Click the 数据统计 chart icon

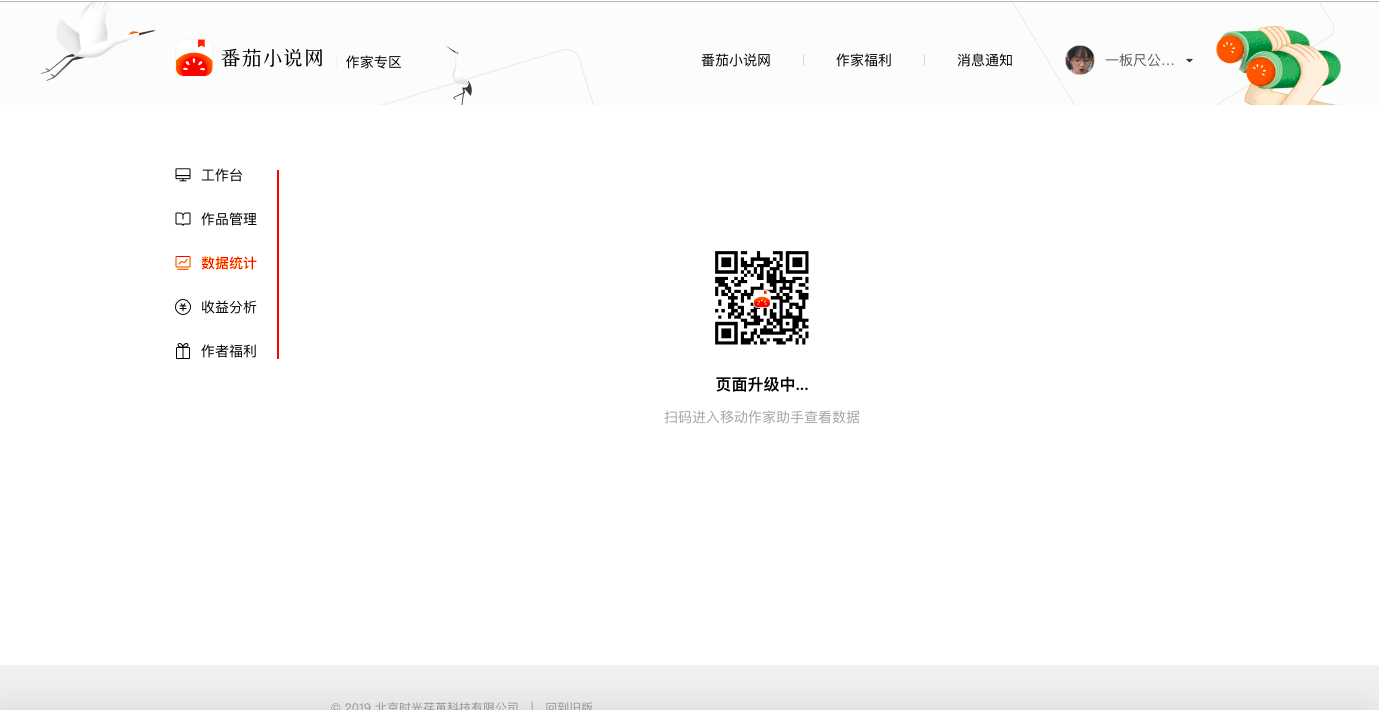tap(183, 263)
